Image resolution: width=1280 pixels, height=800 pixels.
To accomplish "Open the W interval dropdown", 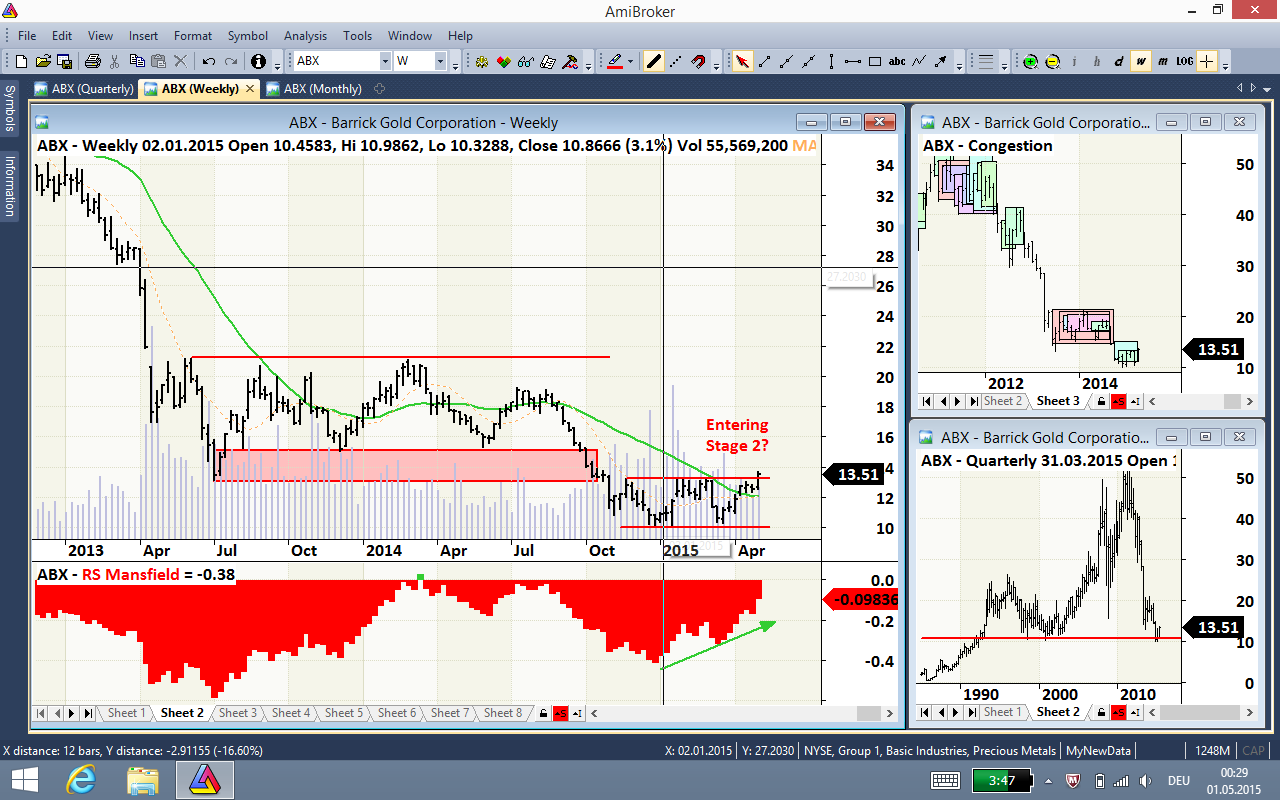I will (420, 61).
